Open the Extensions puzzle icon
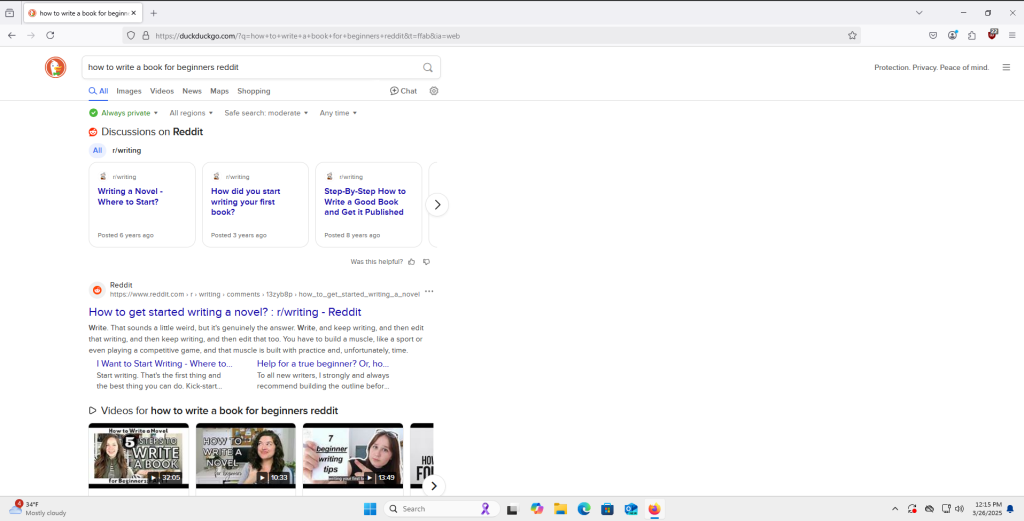 click(x=972, y=35)
